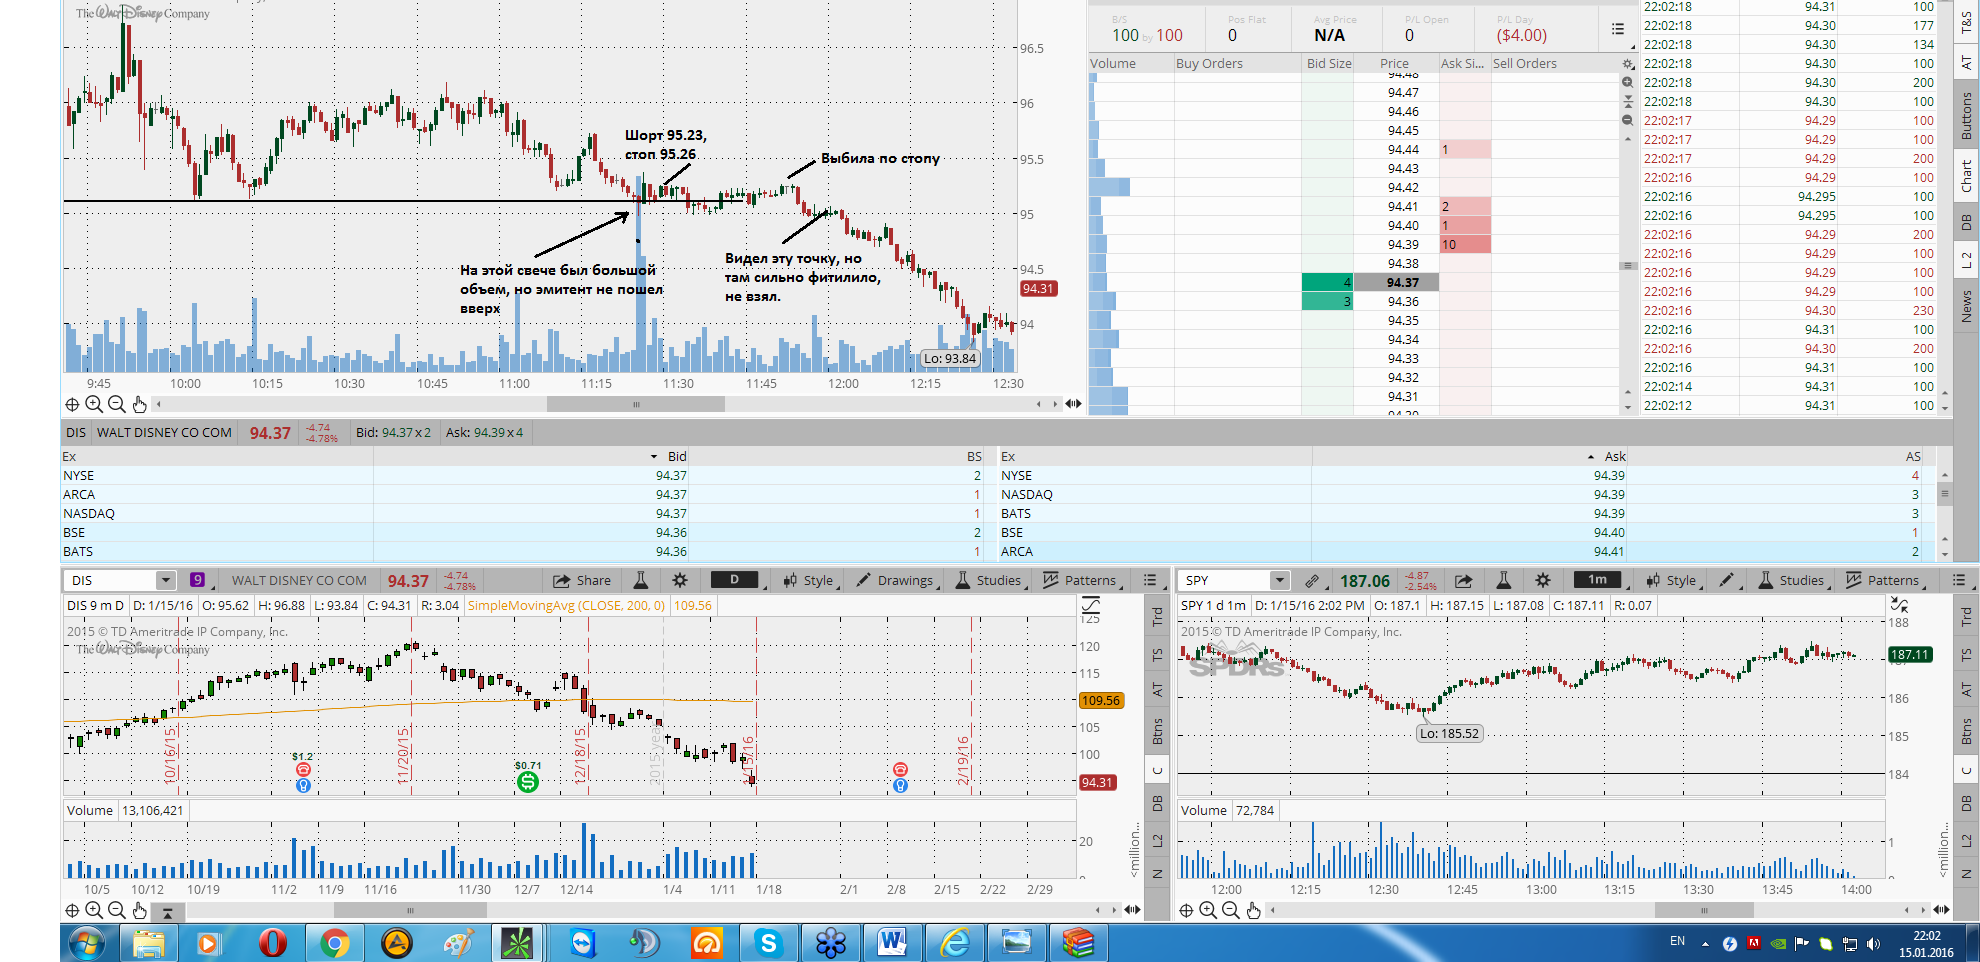Open the News side tab
This screenshot has height=962, width=1980.
(x=1966, y=306)
